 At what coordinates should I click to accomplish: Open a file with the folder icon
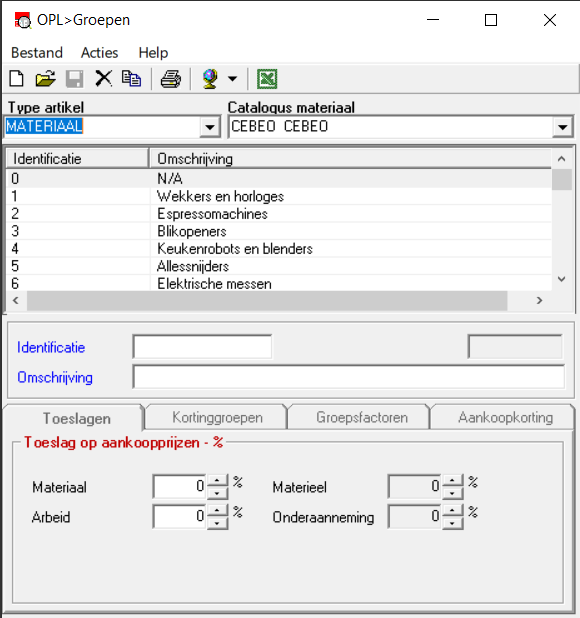(46, 78)
